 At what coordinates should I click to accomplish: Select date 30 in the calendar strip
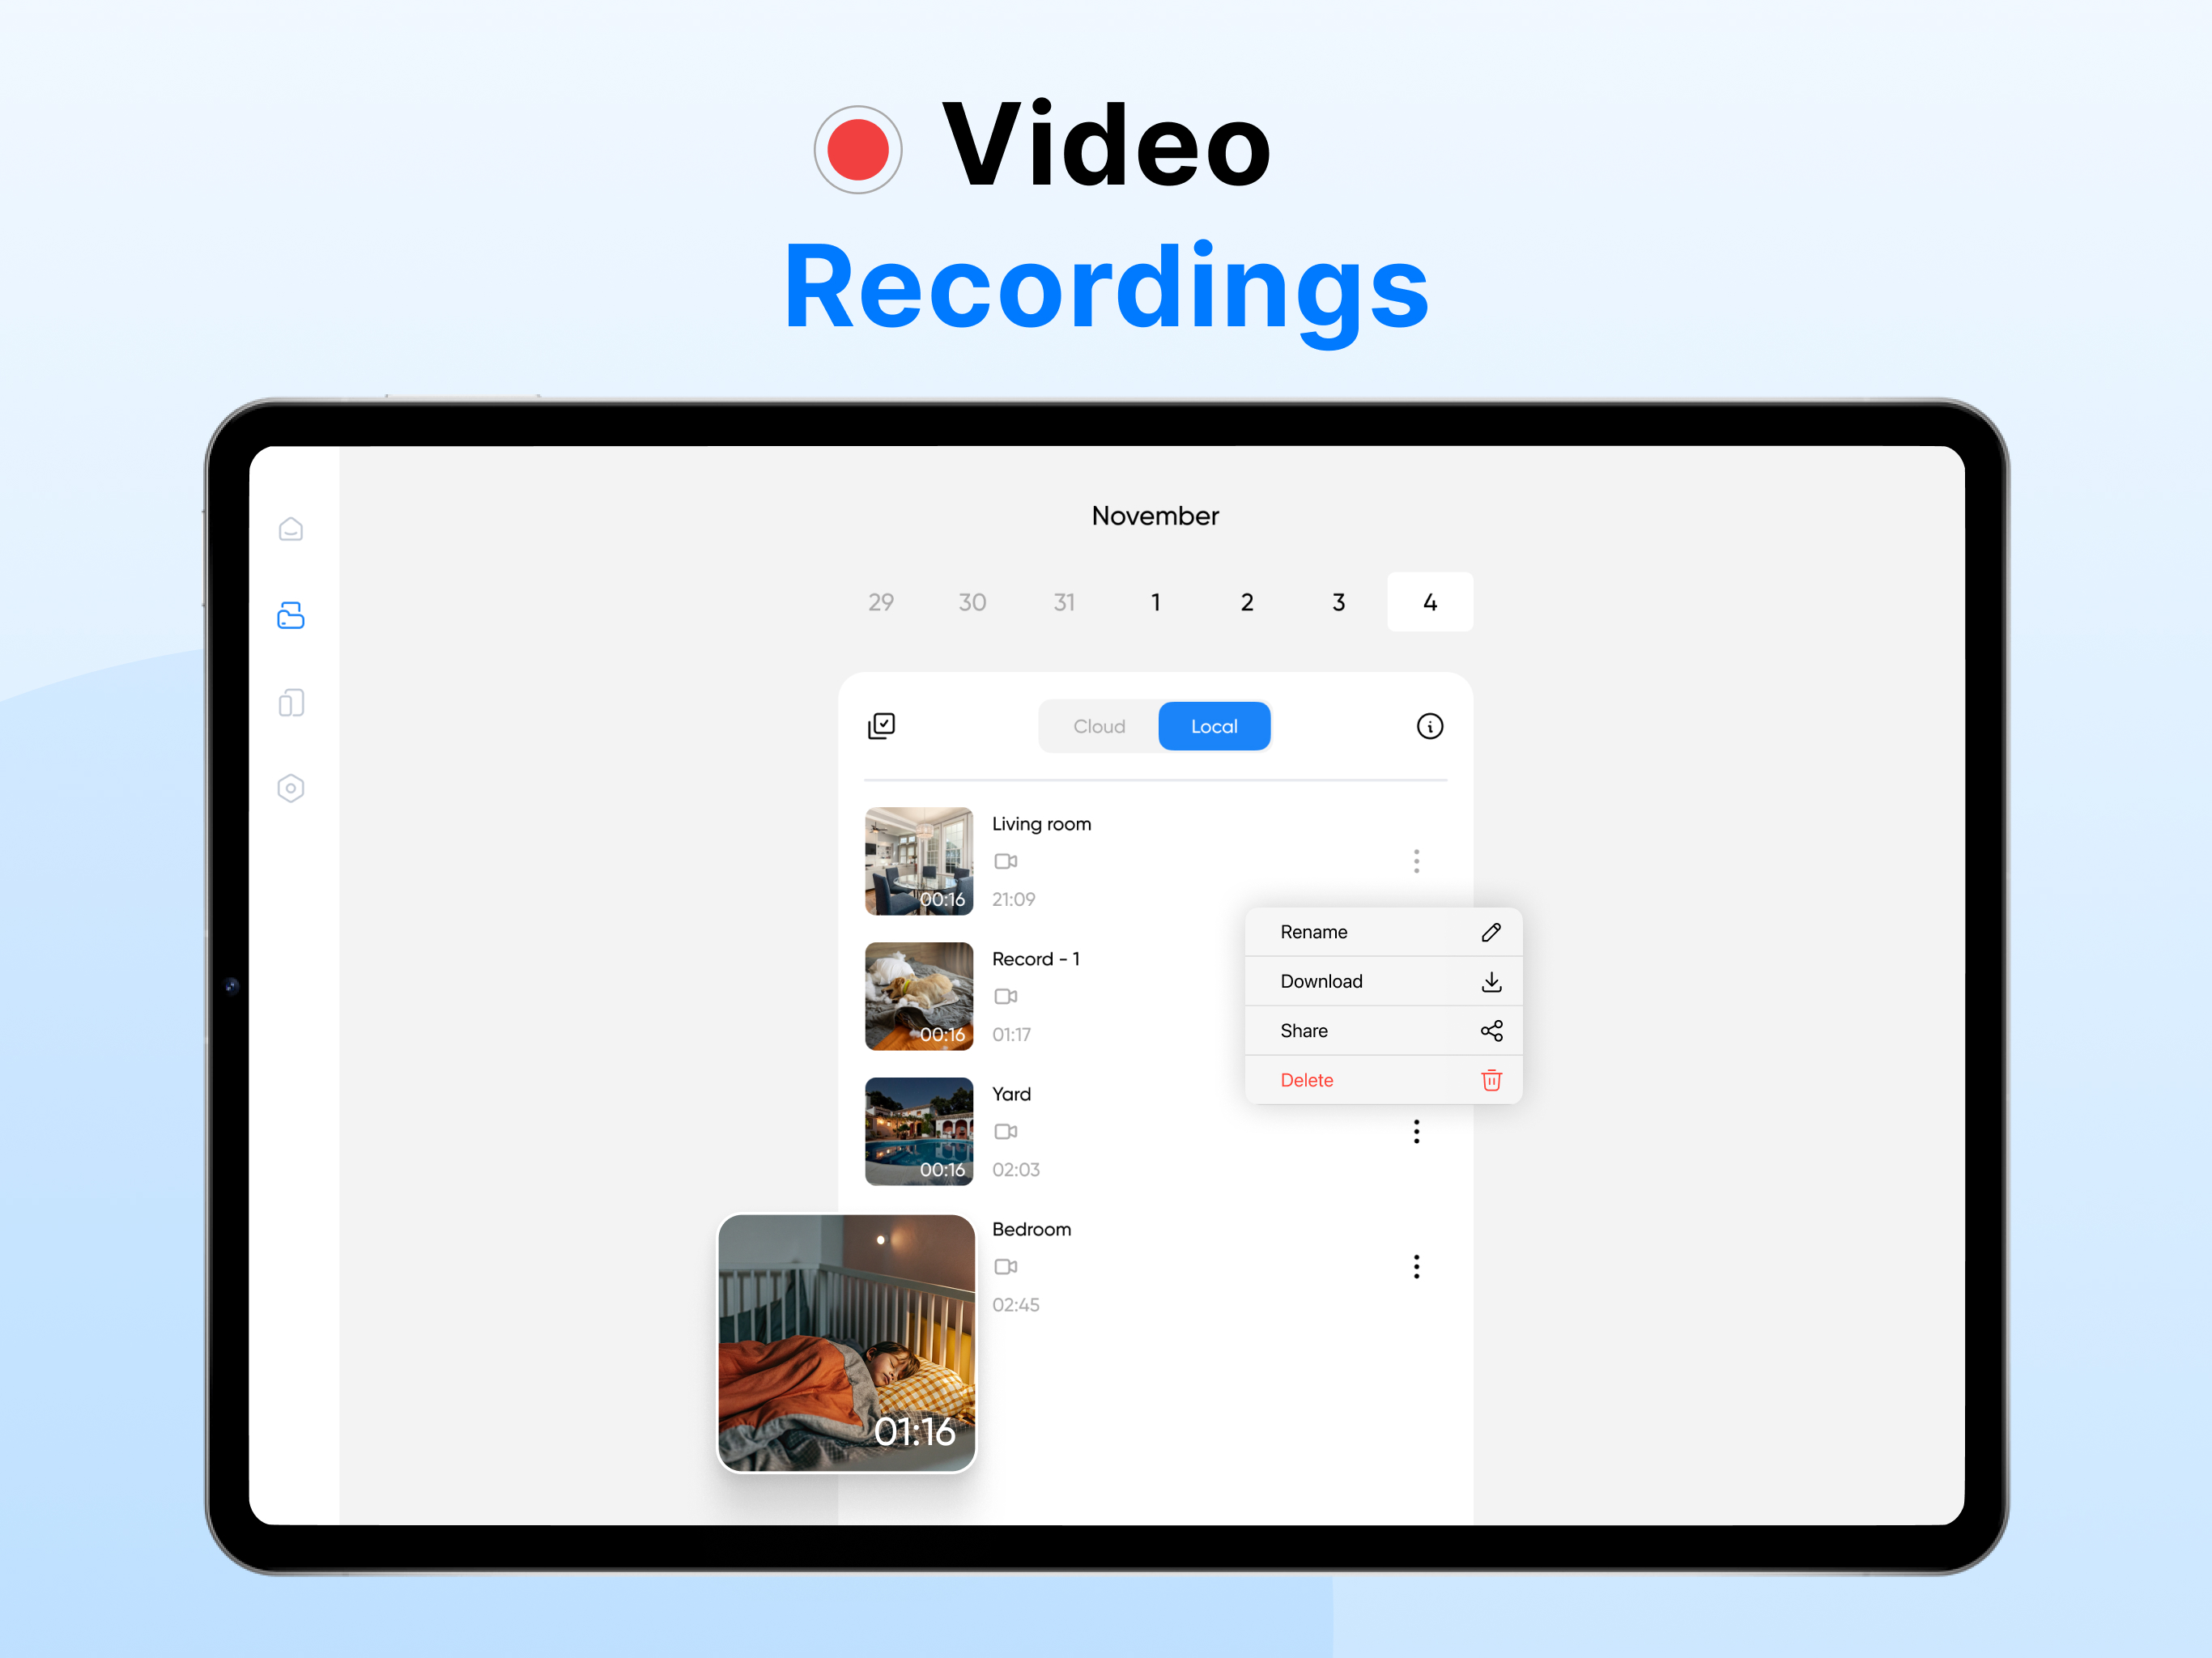972,602
